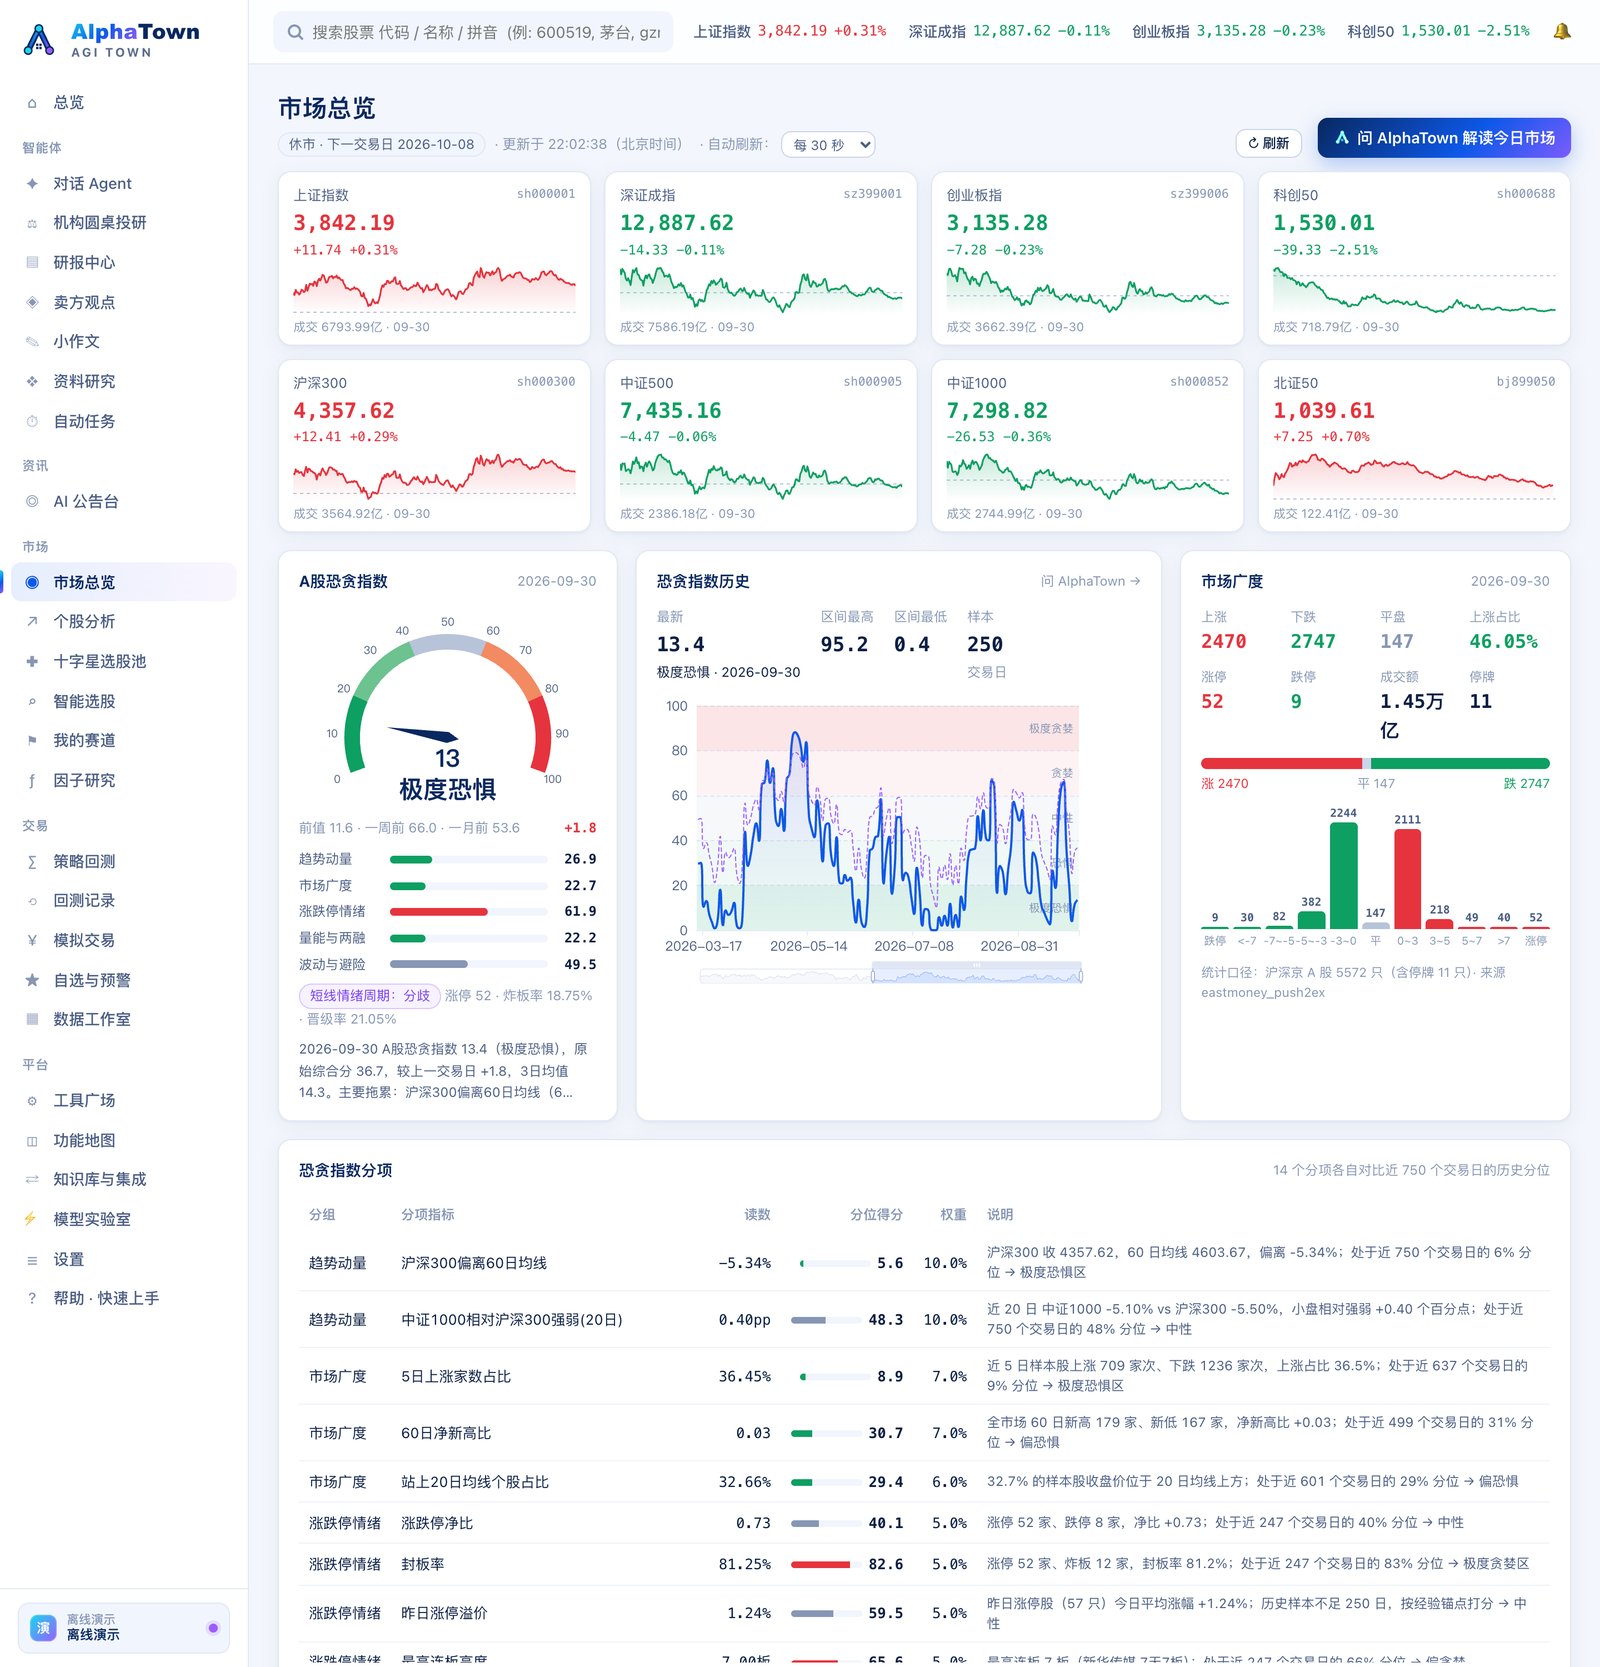Click 十字星选股池 plus icon
This screenshot has width=1600, height=1667.
pyautogui.click(x=32, y=662)
